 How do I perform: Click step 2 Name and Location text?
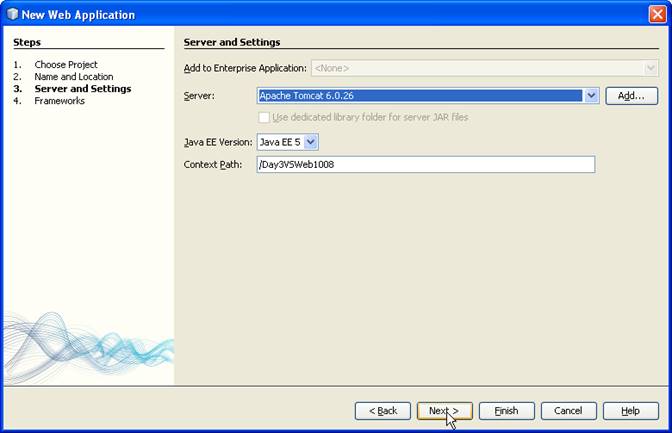(74, 77)
